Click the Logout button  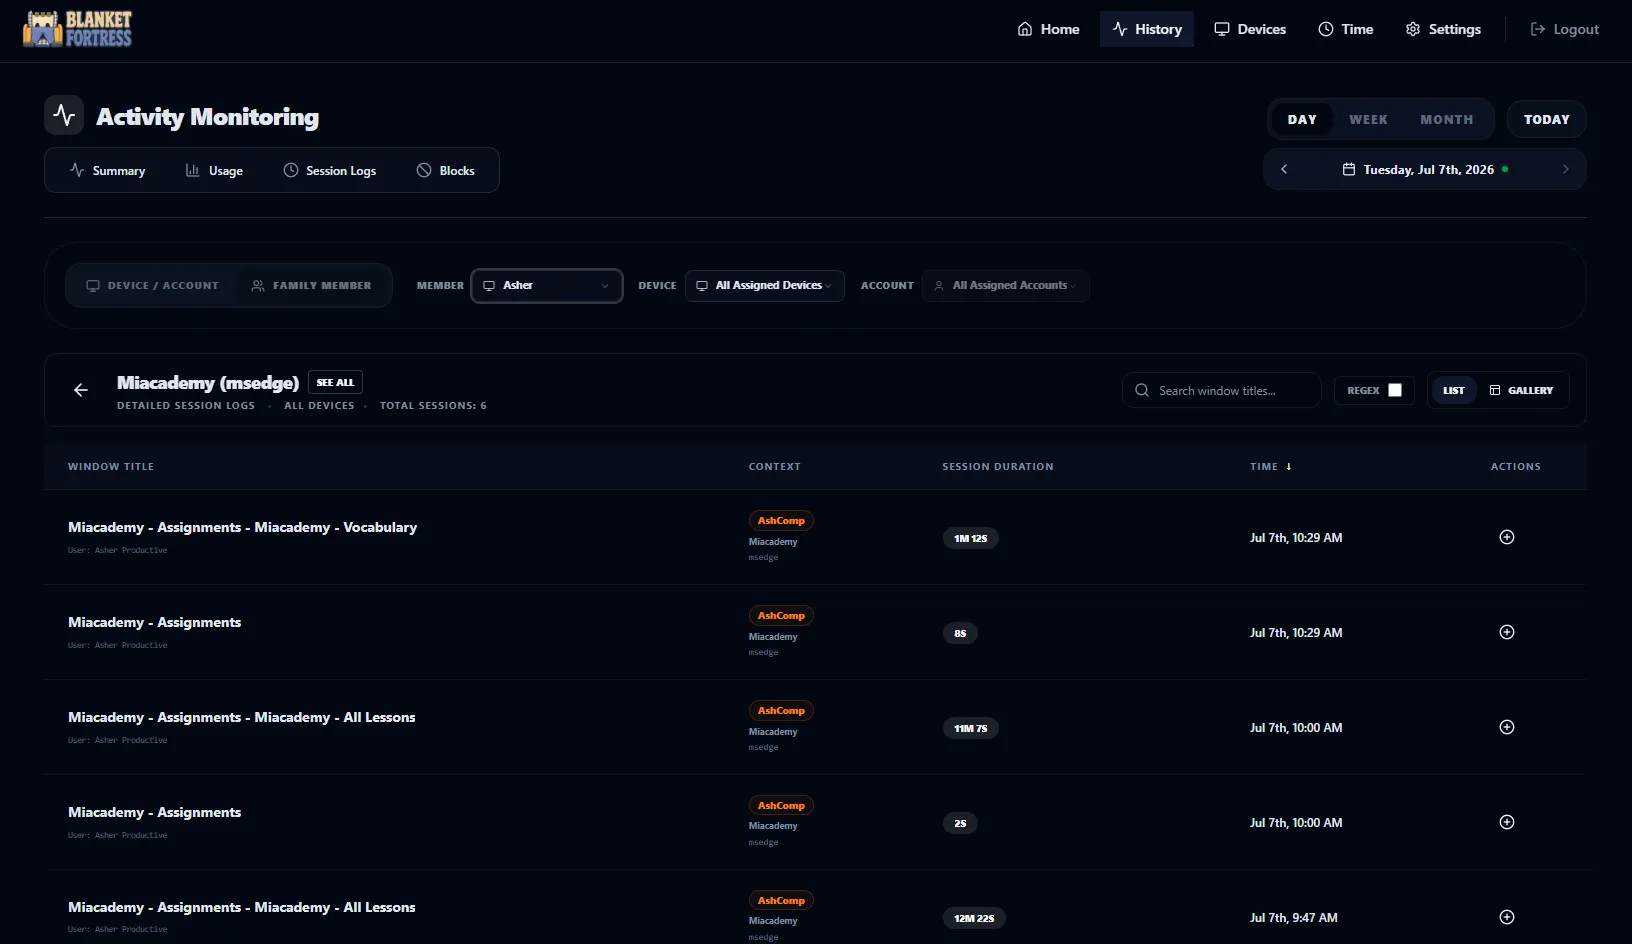click(1565, 29)
